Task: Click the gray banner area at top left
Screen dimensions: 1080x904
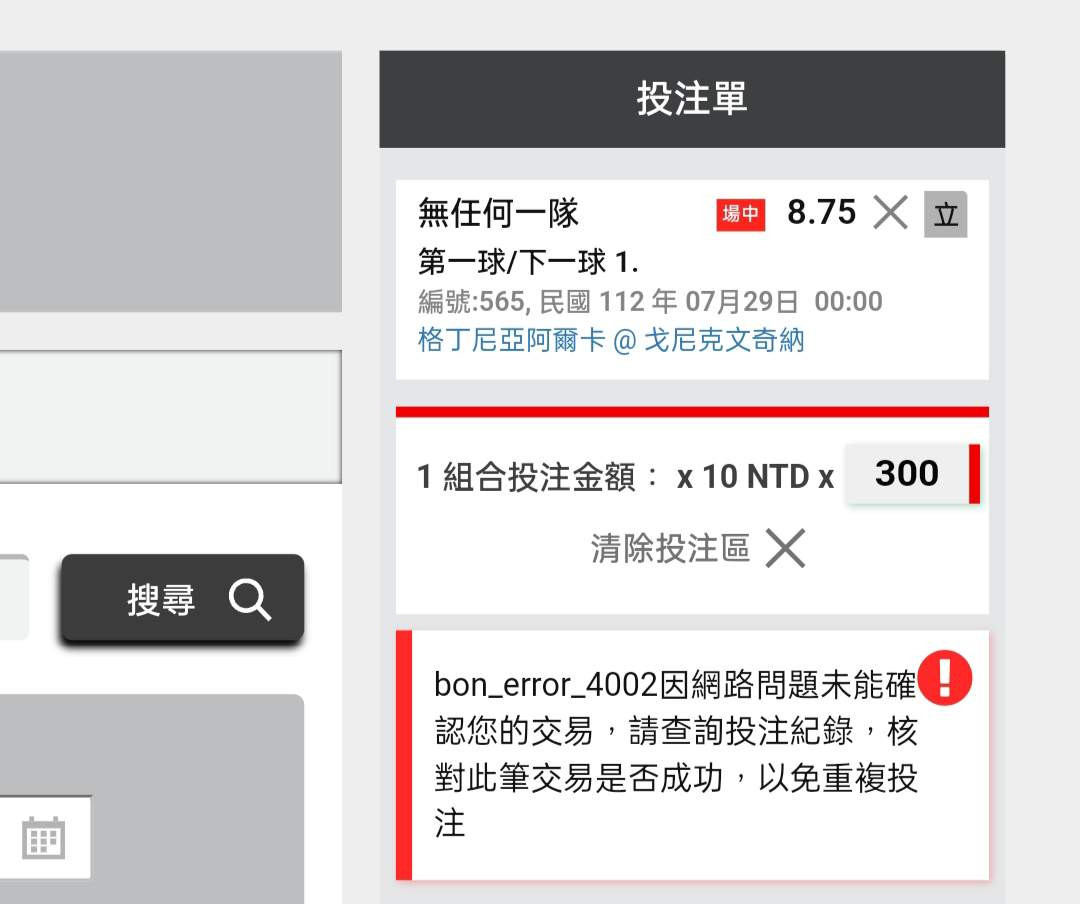Action: [x=171, y=181]
